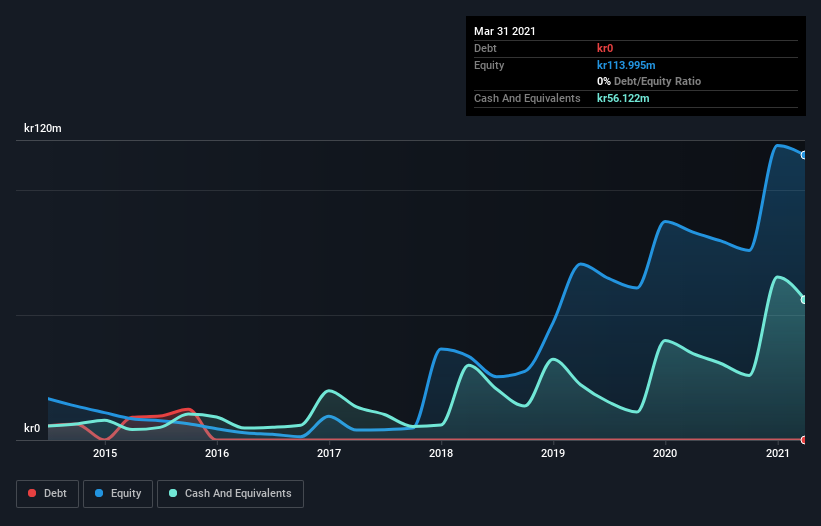Screen dimensions: 821x526
Task: Click the Cash And Equivalents tooltip row label
Action: tap(527, 98)
